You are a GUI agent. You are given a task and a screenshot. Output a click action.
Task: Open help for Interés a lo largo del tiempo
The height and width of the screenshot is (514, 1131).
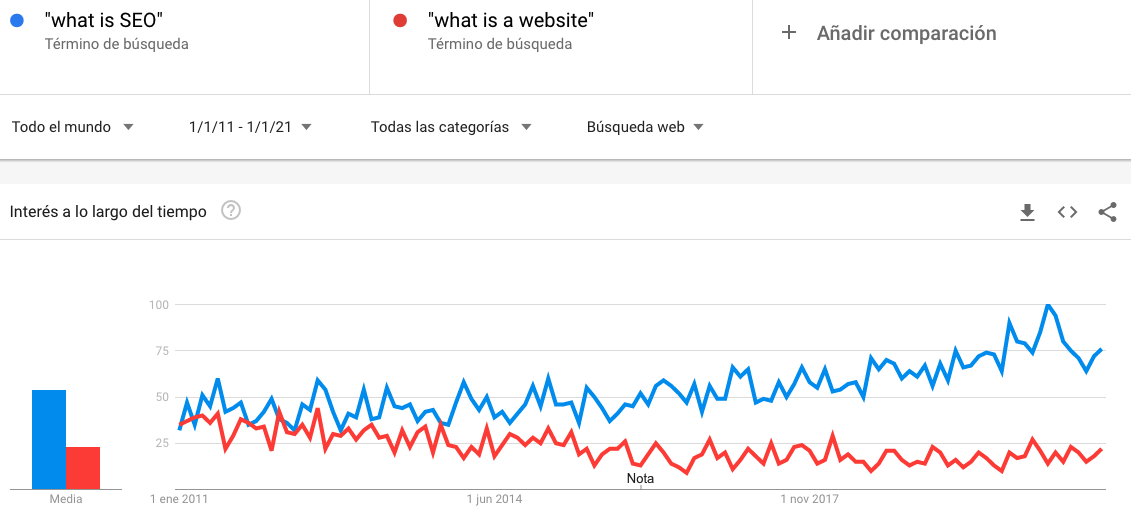[x=231, y=211]
